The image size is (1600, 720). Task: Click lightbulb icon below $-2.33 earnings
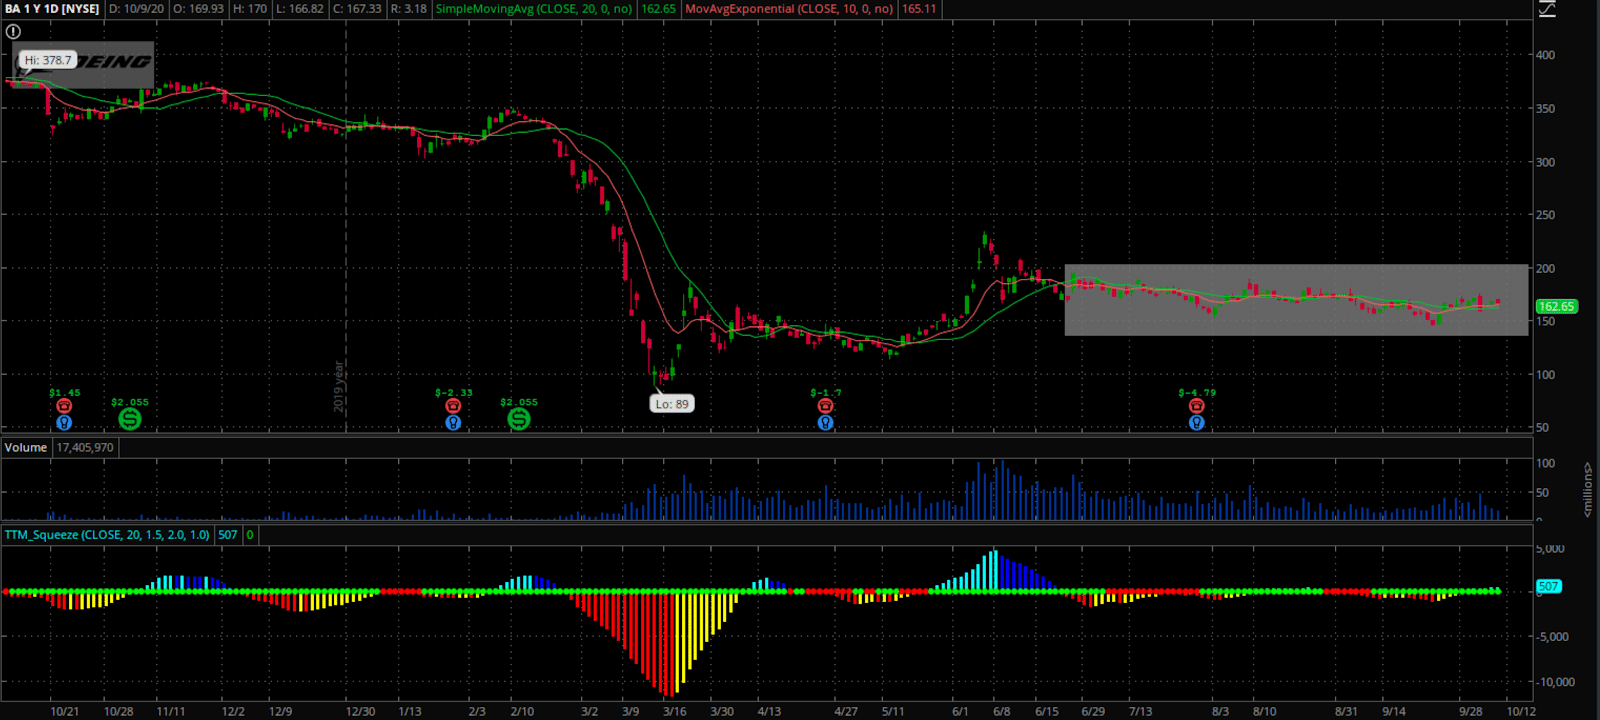point(453,423)
